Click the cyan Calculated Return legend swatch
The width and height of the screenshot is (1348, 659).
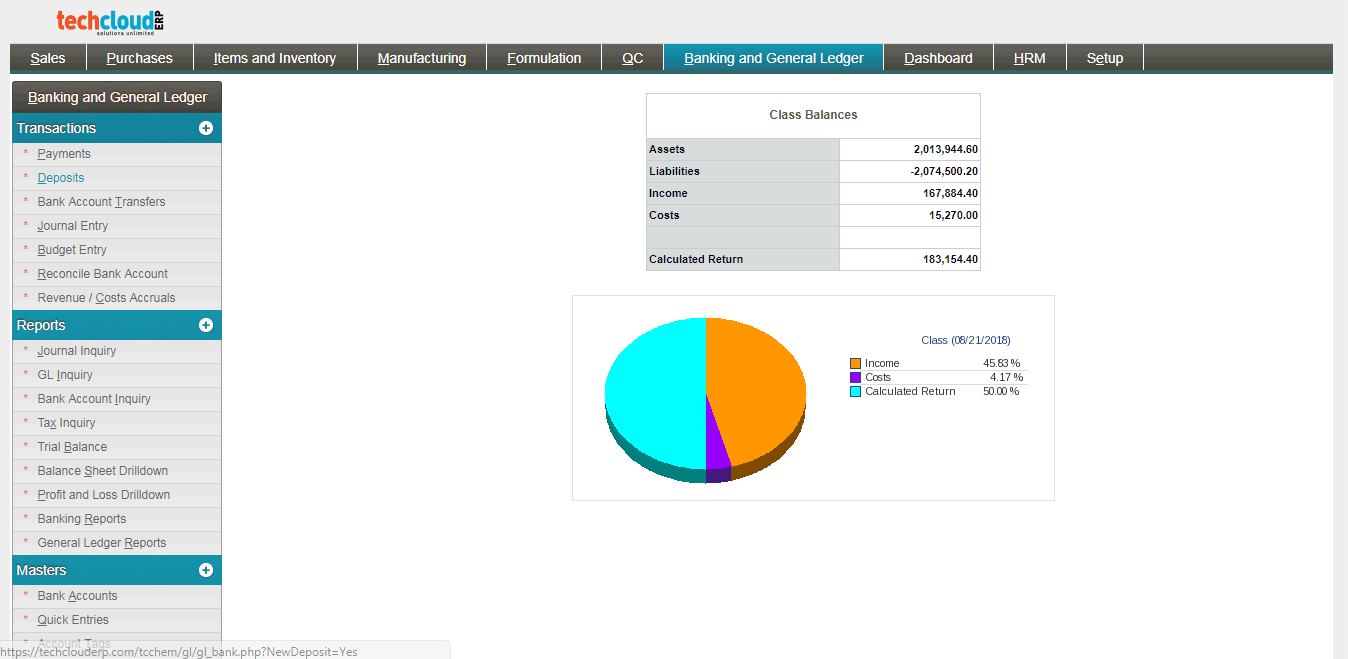click(855, 391)
